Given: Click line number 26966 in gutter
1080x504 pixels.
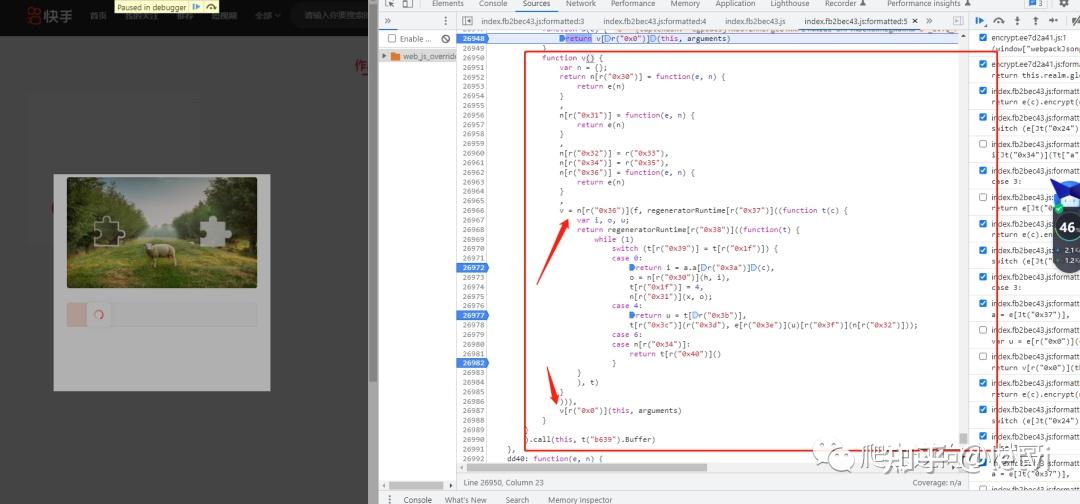Looking at the screenshot, I should 475,210.
